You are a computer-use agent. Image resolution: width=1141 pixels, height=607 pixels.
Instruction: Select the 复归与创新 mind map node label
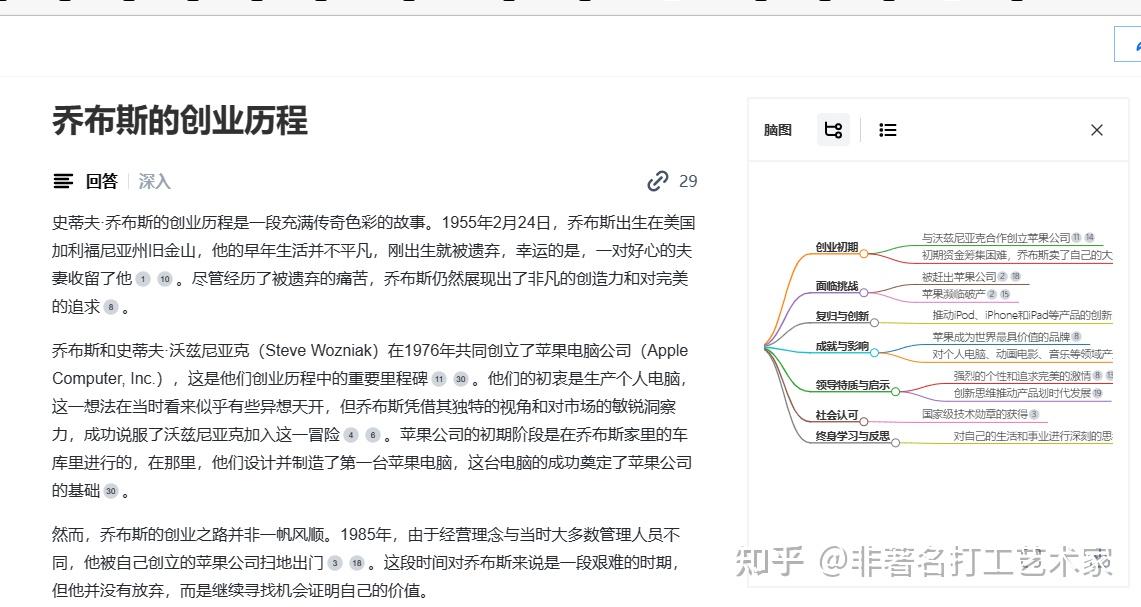click(842, 316)
